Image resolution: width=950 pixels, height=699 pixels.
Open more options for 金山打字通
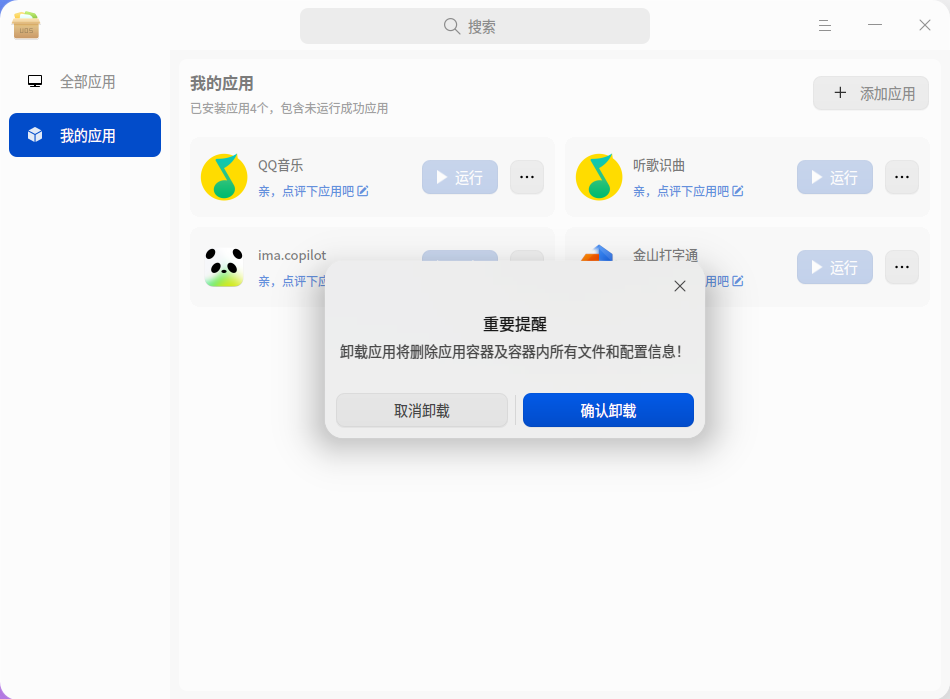tap(902, 267)
